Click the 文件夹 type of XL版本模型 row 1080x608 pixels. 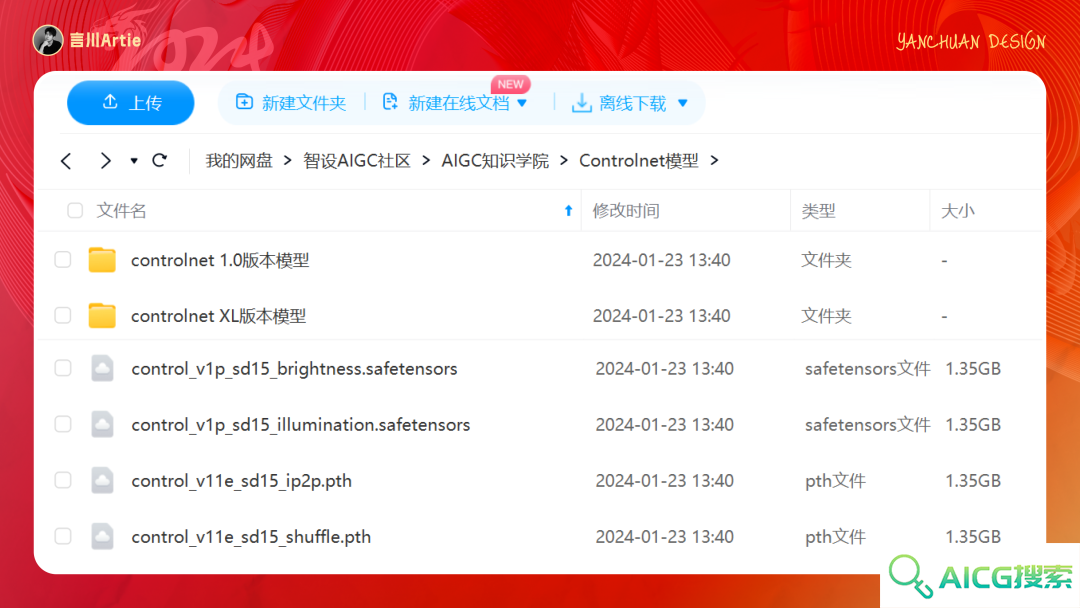[x=826, y=316]
